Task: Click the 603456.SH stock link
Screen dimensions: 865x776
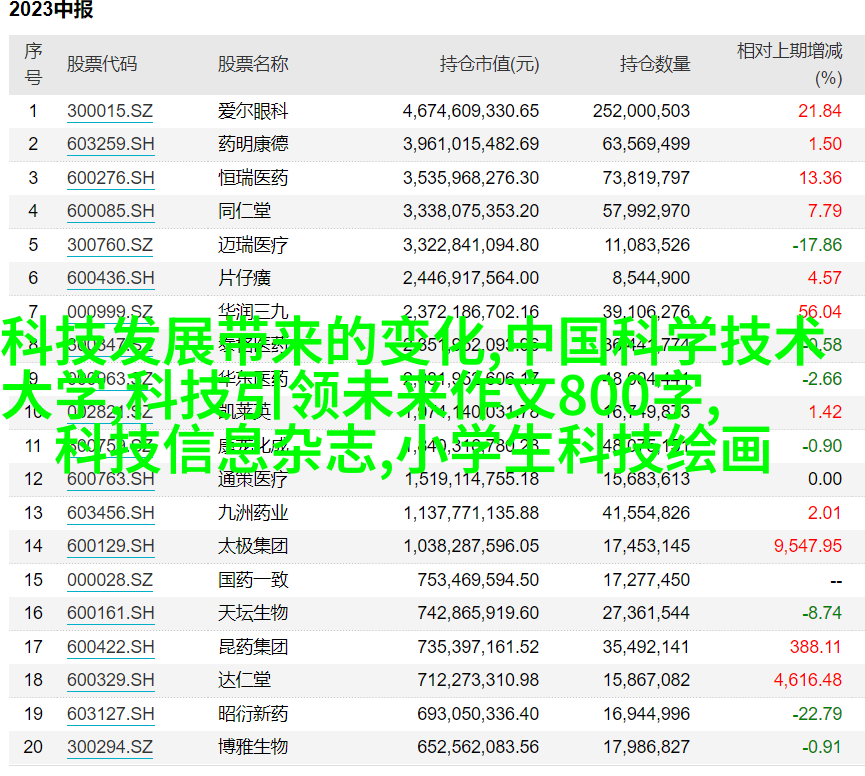Action: [x=110, y=513]
